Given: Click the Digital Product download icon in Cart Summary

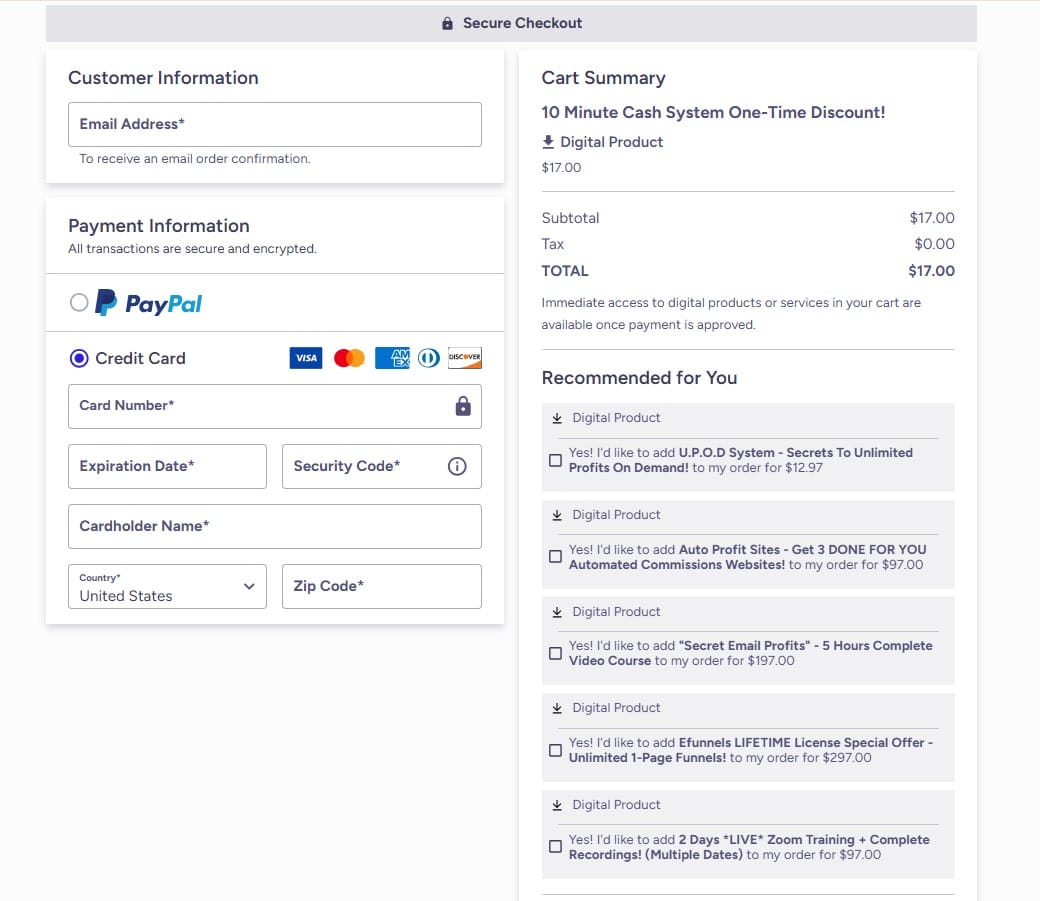Looking at the screenshot, I should (548, 141).
